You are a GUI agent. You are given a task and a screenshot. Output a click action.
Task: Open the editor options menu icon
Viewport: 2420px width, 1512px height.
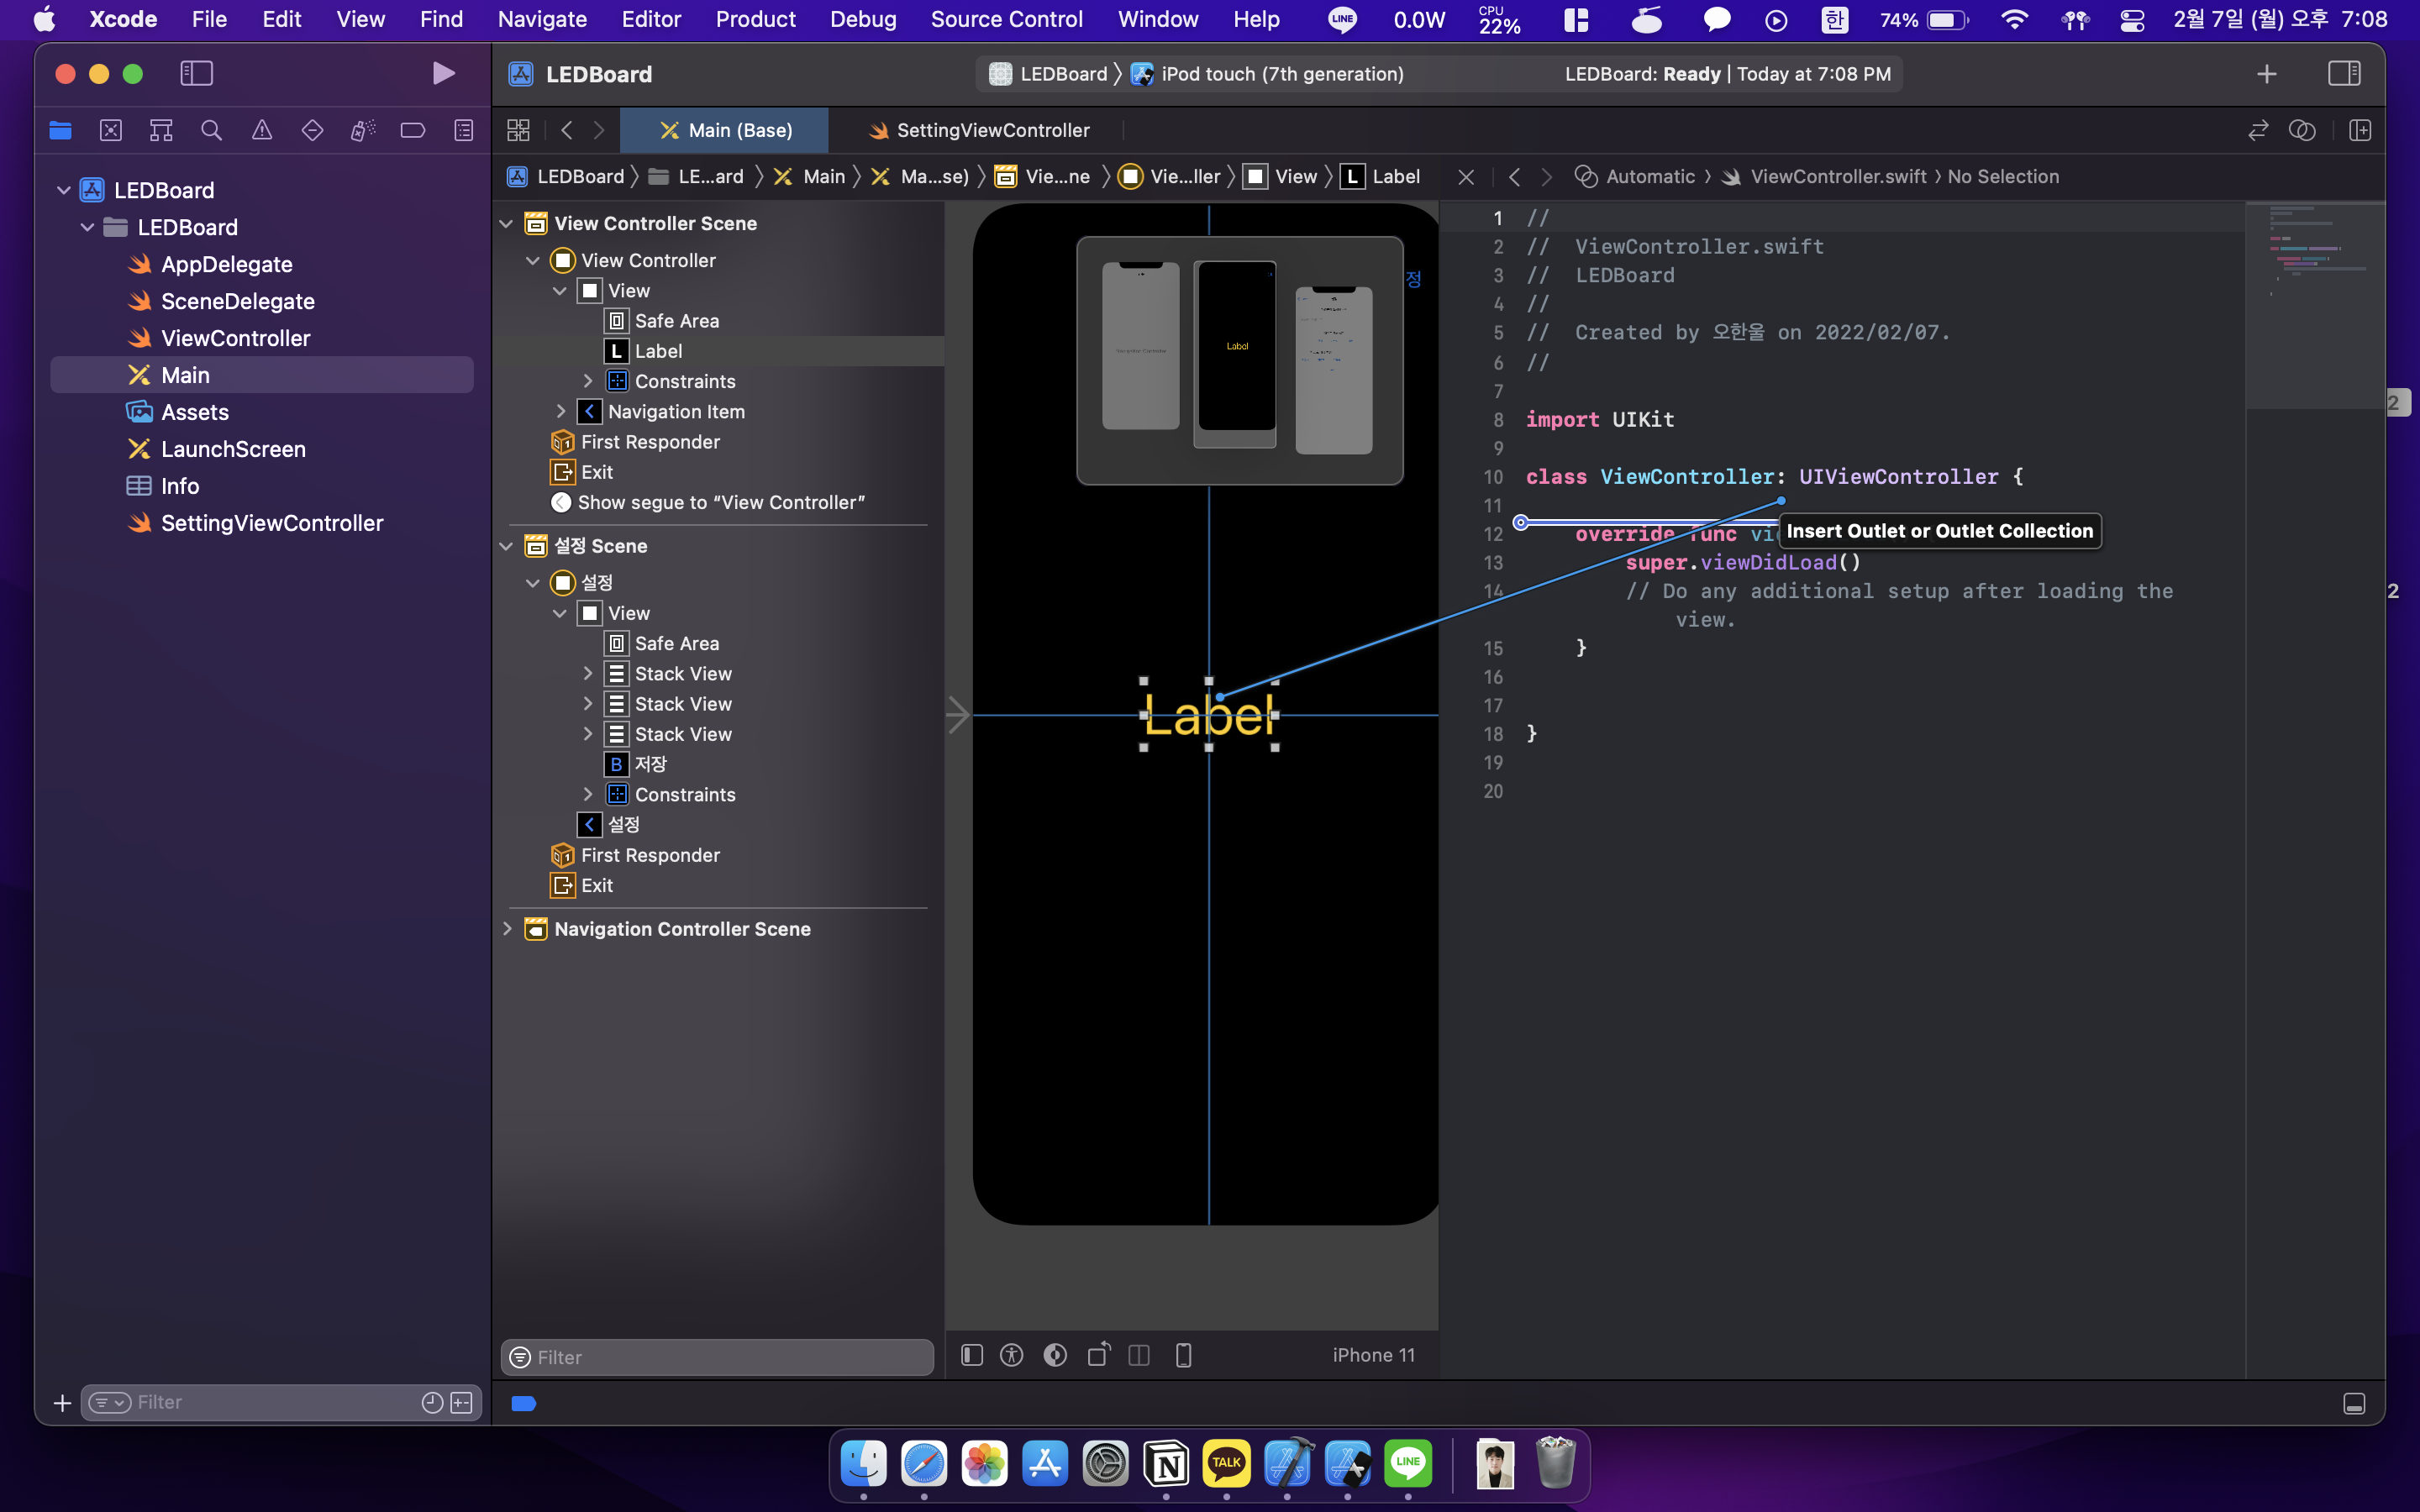click(2302, 130)
